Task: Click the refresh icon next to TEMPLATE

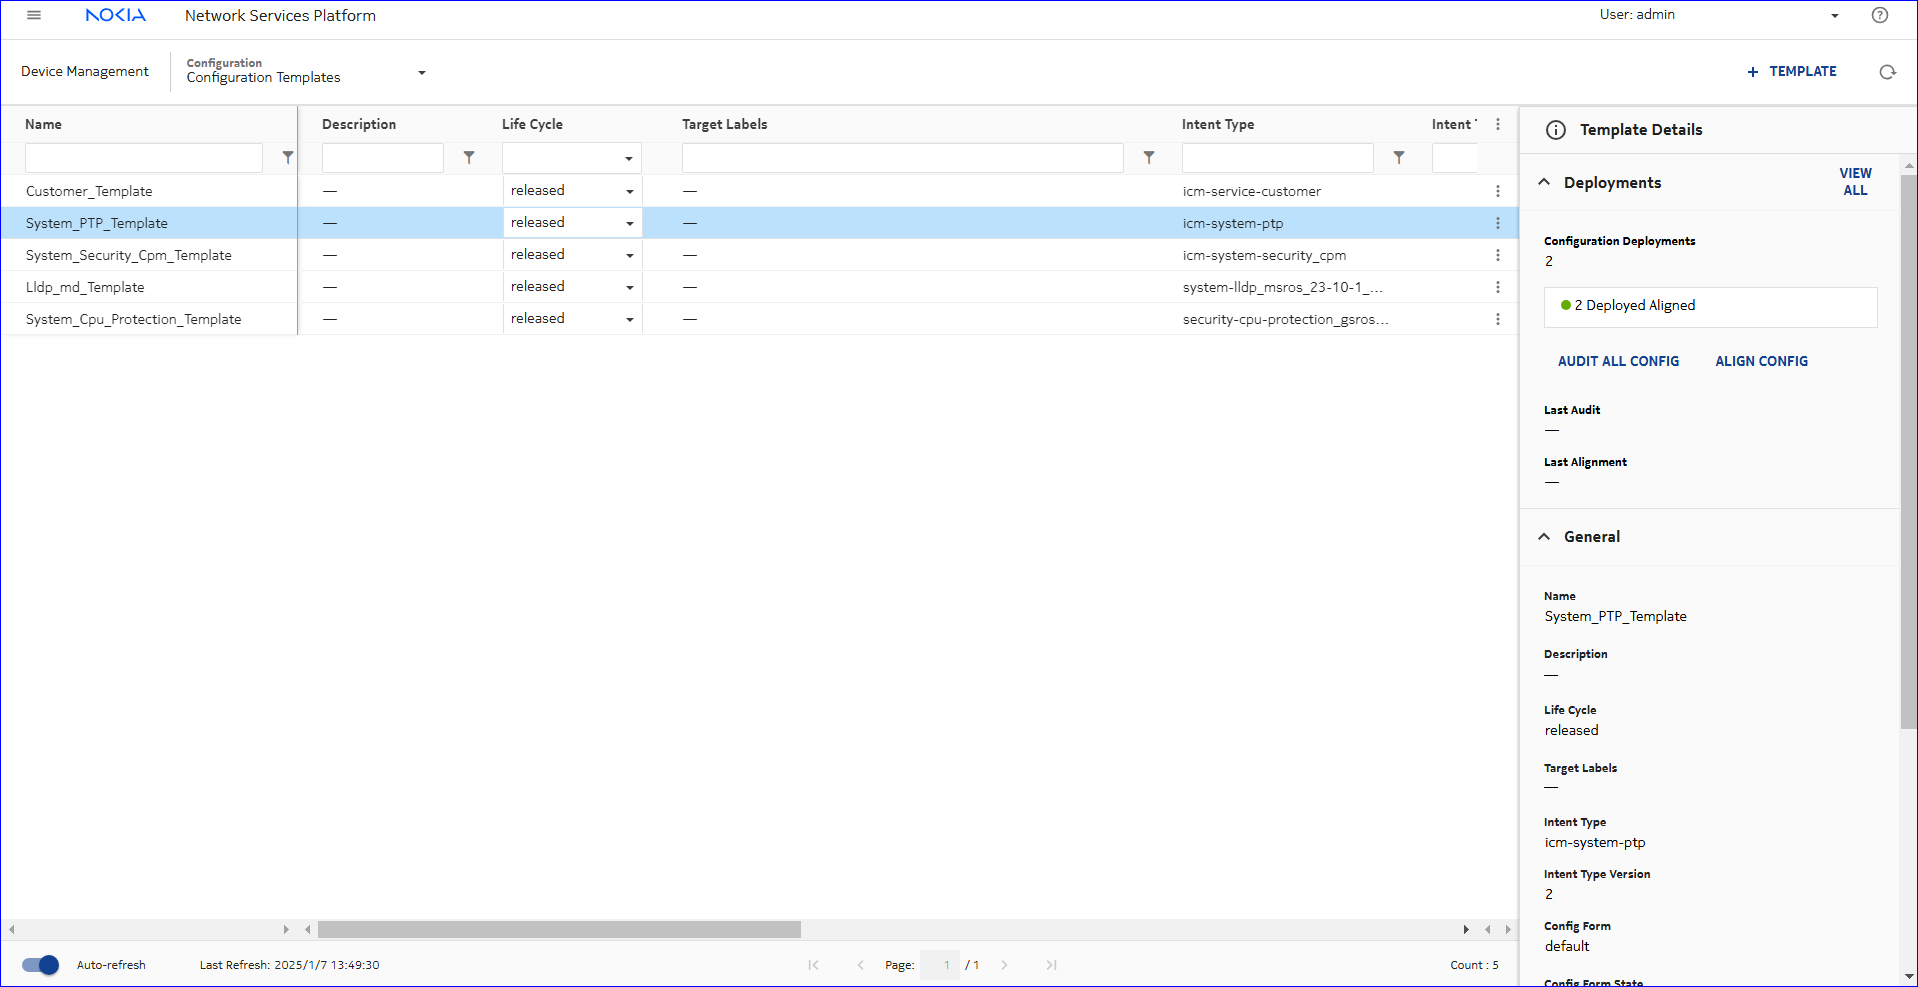Action: point(1887,72)
